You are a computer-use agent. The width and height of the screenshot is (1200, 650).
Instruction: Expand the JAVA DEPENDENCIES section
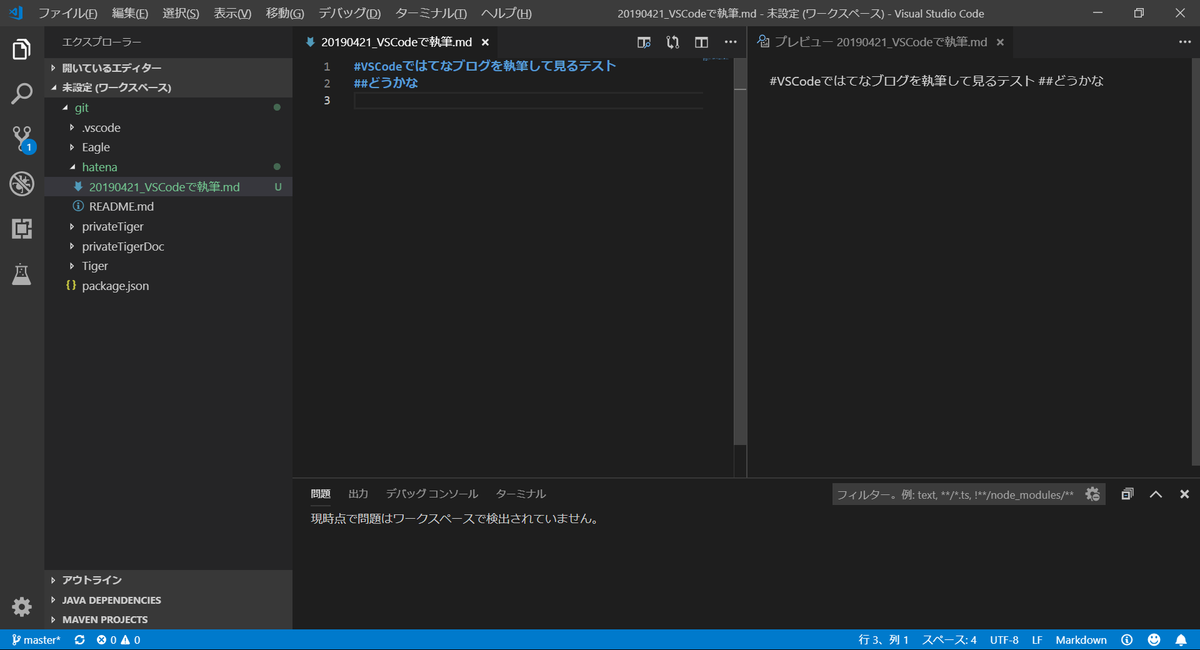click(x=168, y=600)
